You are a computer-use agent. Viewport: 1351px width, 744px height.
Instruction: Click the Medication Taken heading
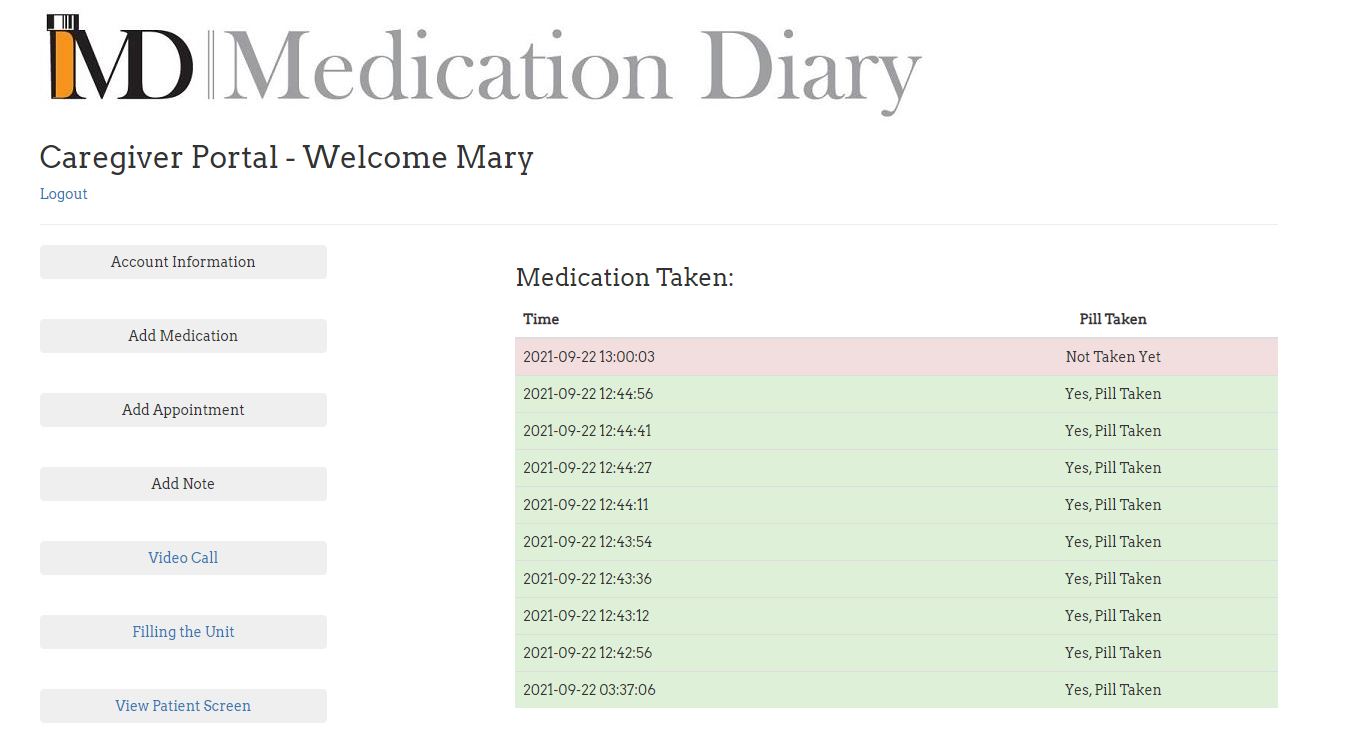tap(625, 277)
